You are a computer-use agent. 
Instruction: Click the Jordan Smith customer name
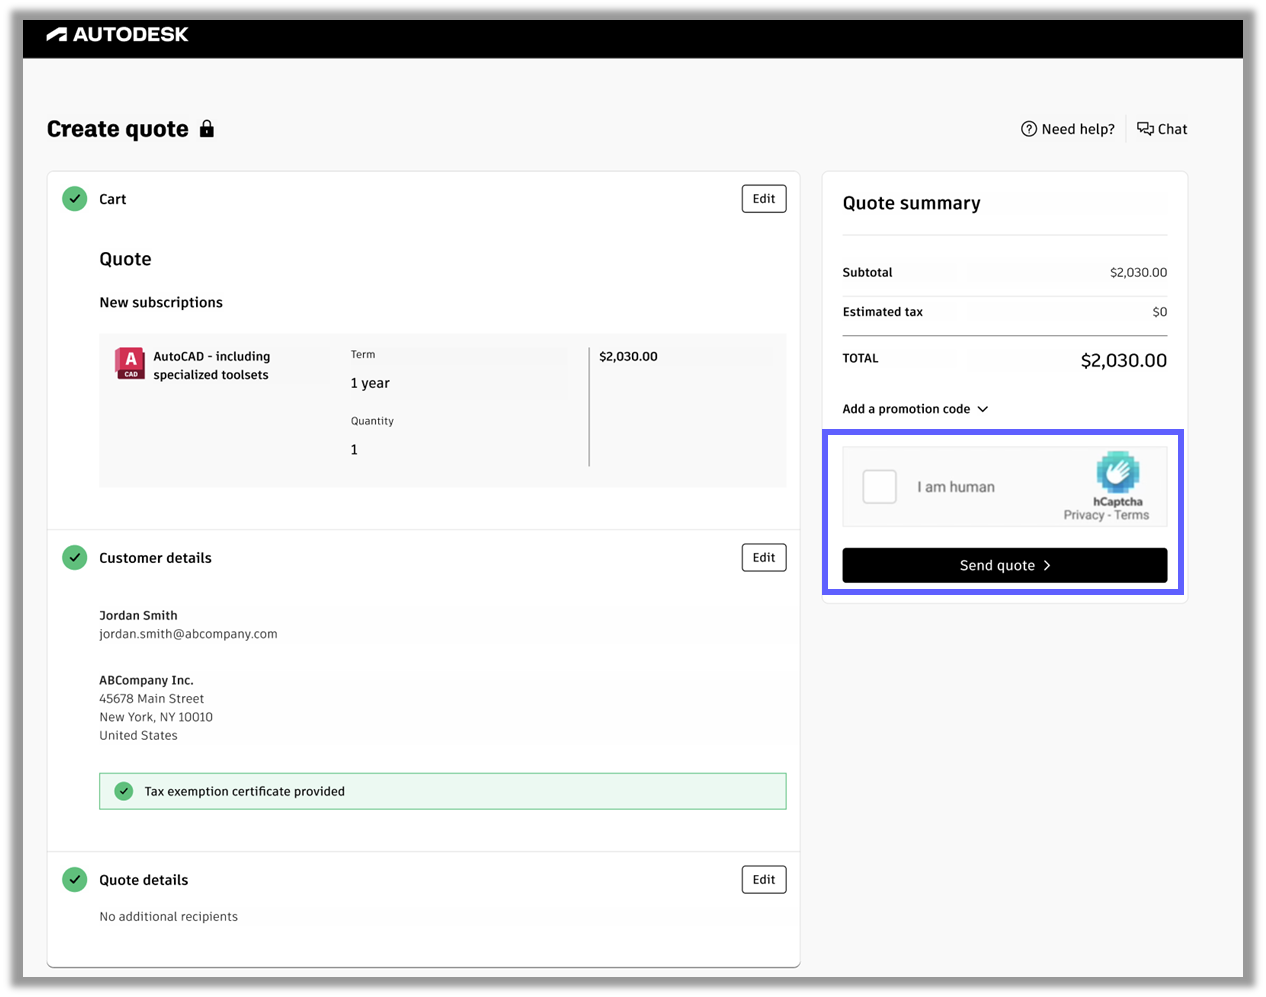tap(138, 615)
